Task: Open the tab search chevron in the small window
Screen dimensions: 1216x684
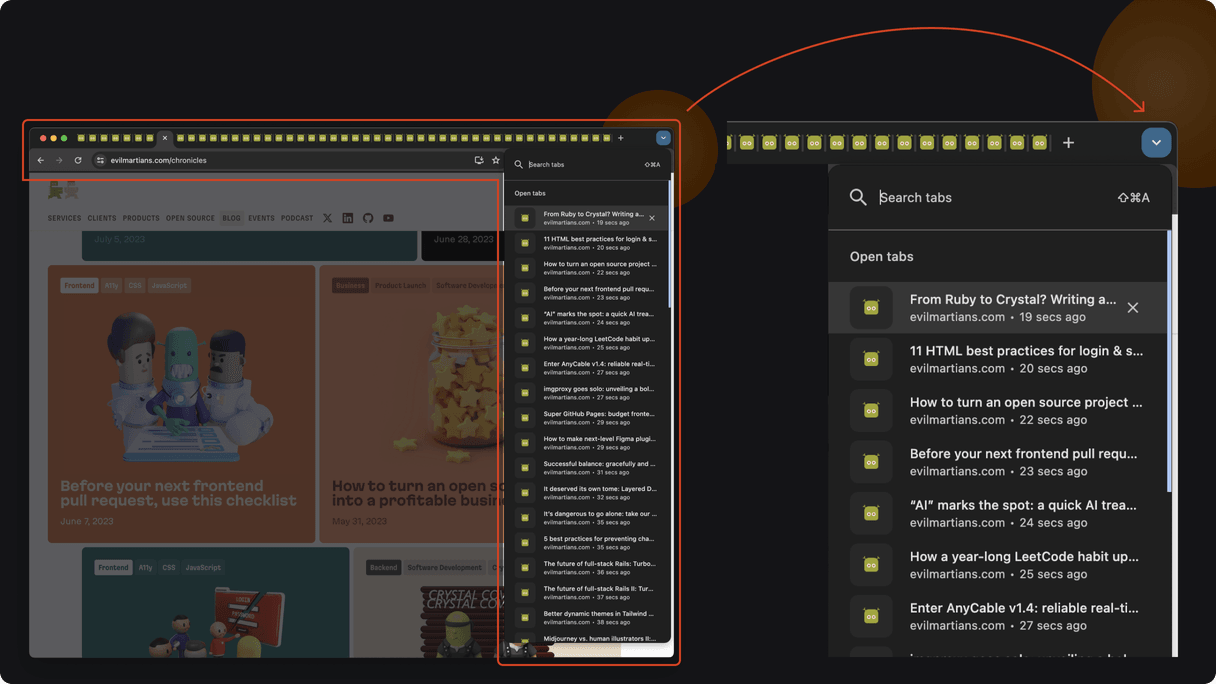Action: [x=663, y=138]
